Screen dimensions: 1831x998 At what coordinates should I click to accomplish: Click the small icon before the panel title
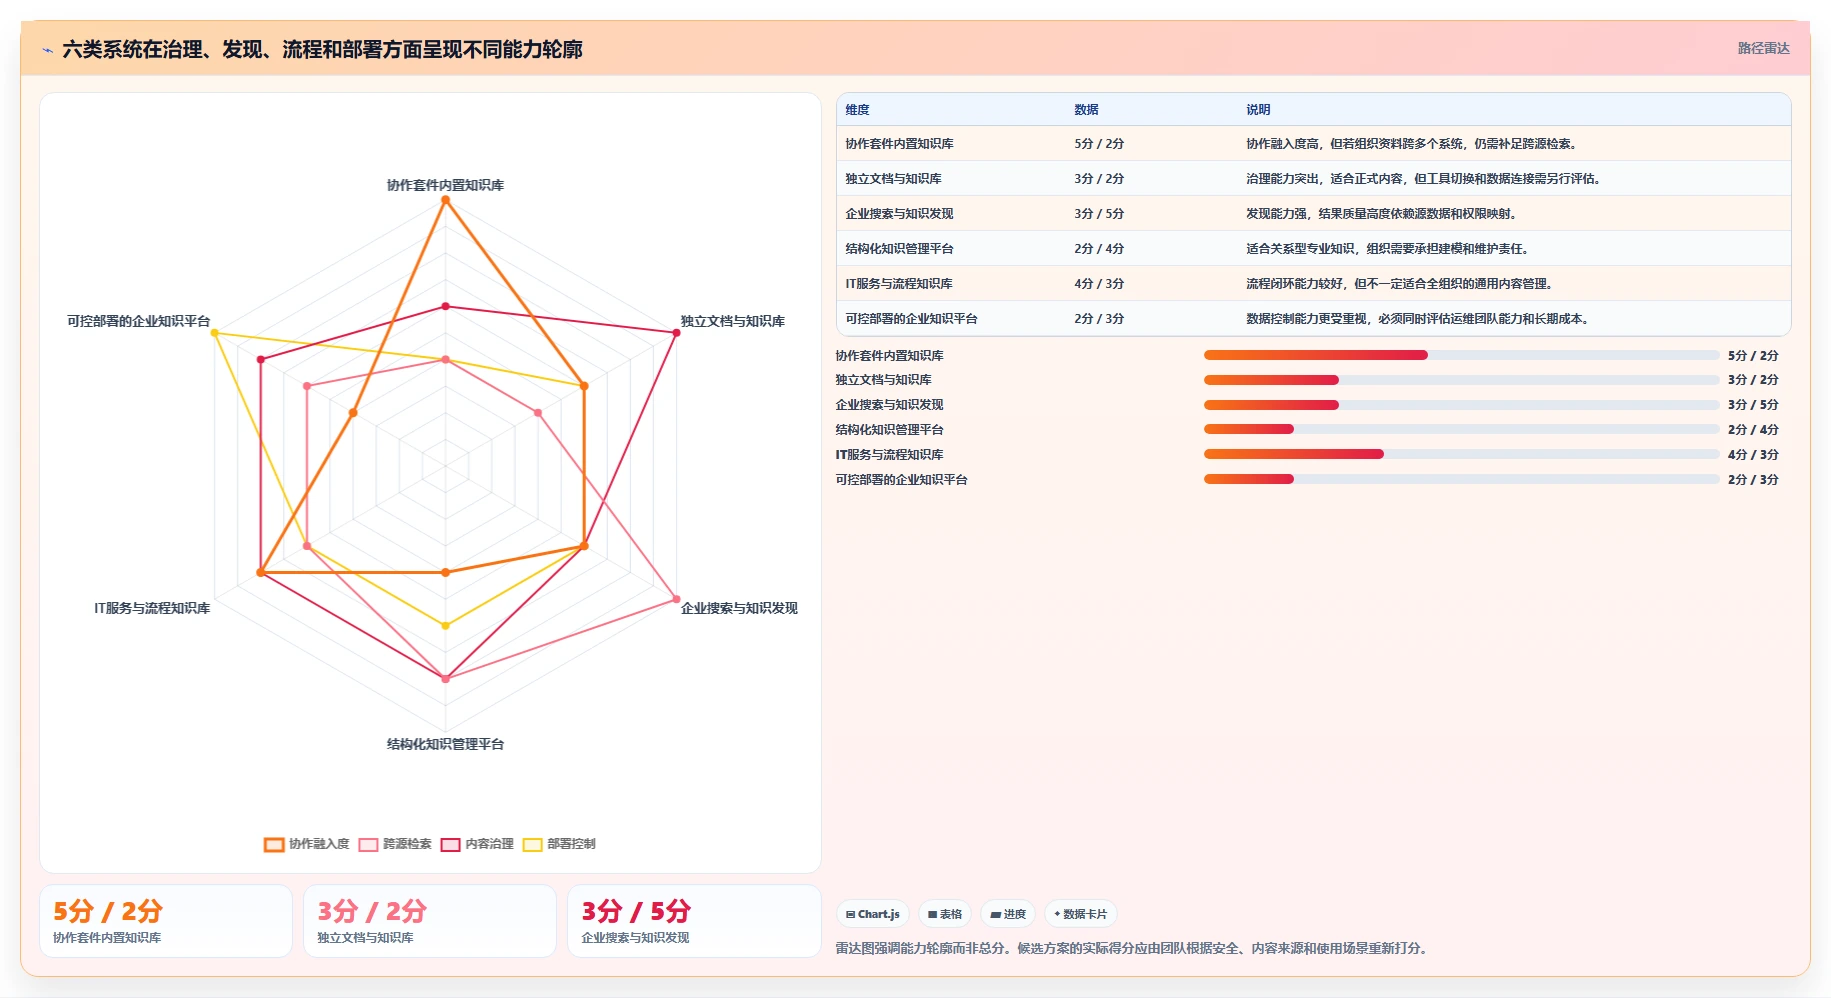[x=47, y=50]
